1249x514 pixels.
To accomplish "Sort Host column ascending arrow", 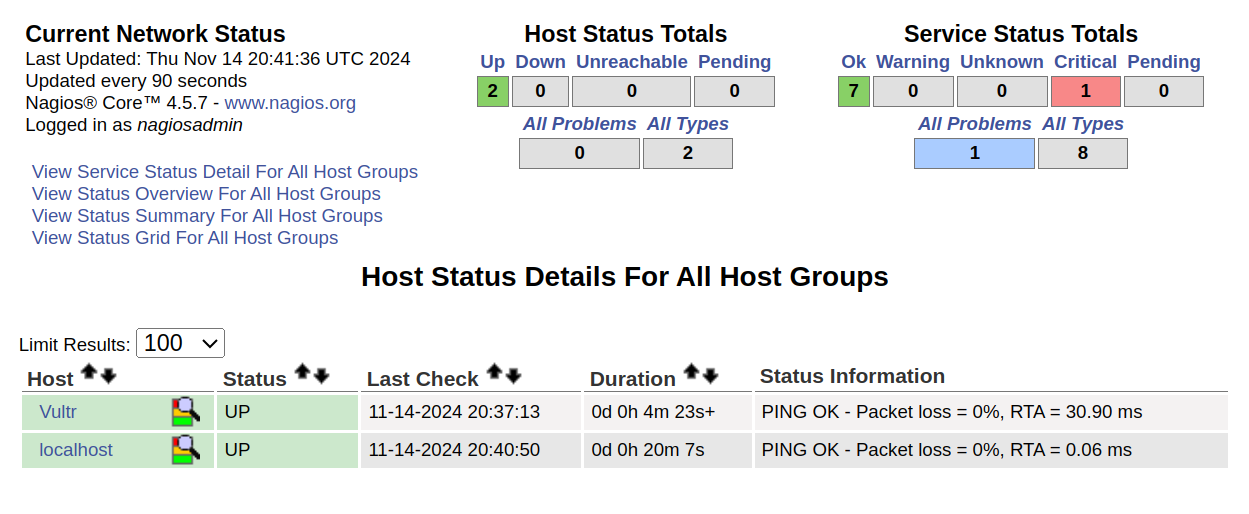I will coord(89,373).
